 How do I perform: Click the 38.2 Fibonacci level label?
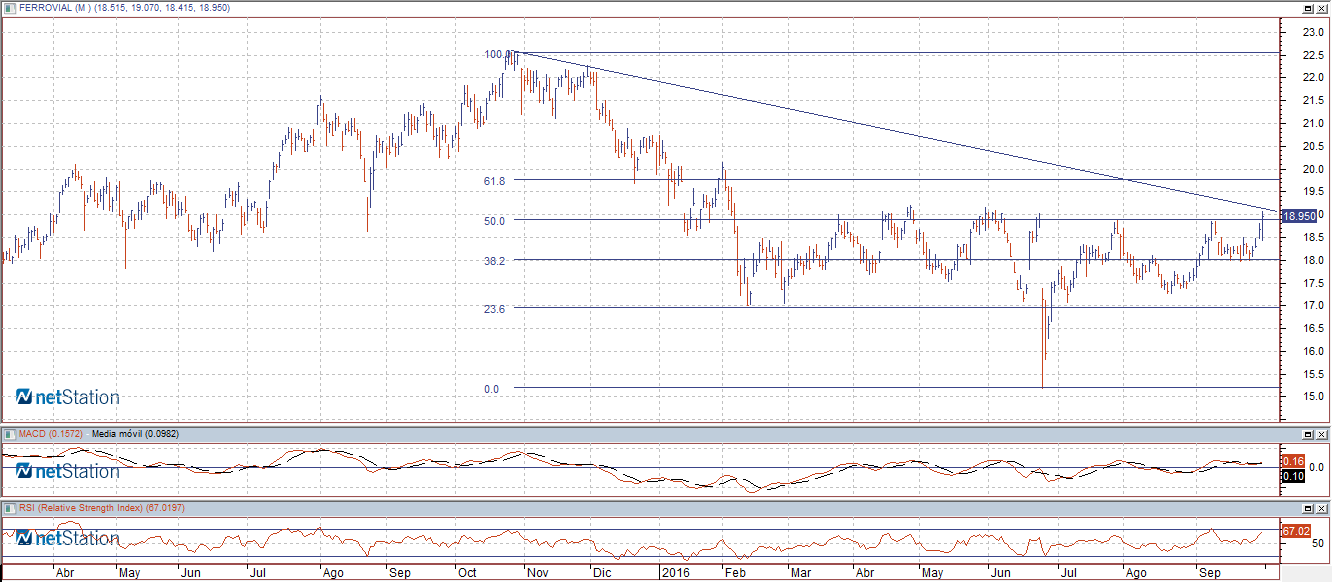[496, 260]
